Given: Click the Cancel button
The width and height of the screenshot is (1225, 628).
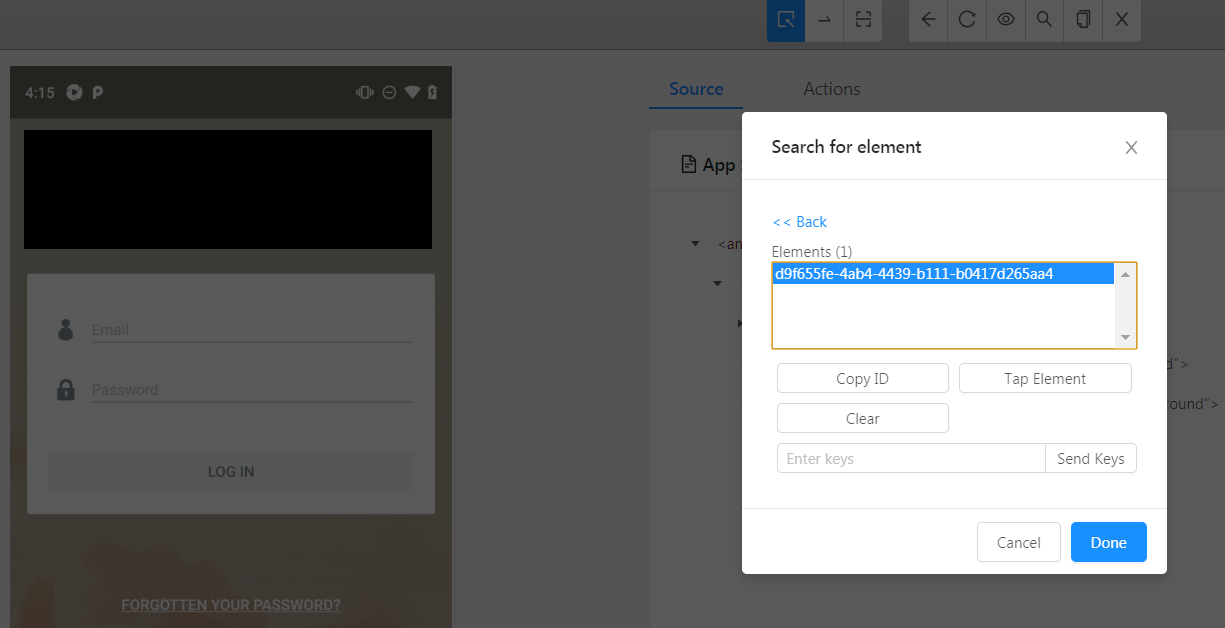Looking at the screenshot, I should coord(1019,542).
